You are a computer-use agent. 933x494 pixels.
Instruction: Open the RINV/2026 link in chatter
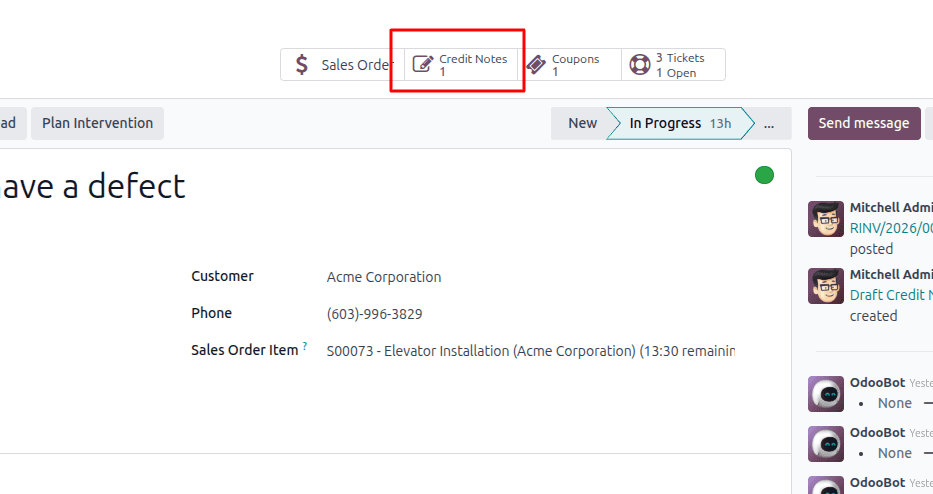(x=891, y=228)
